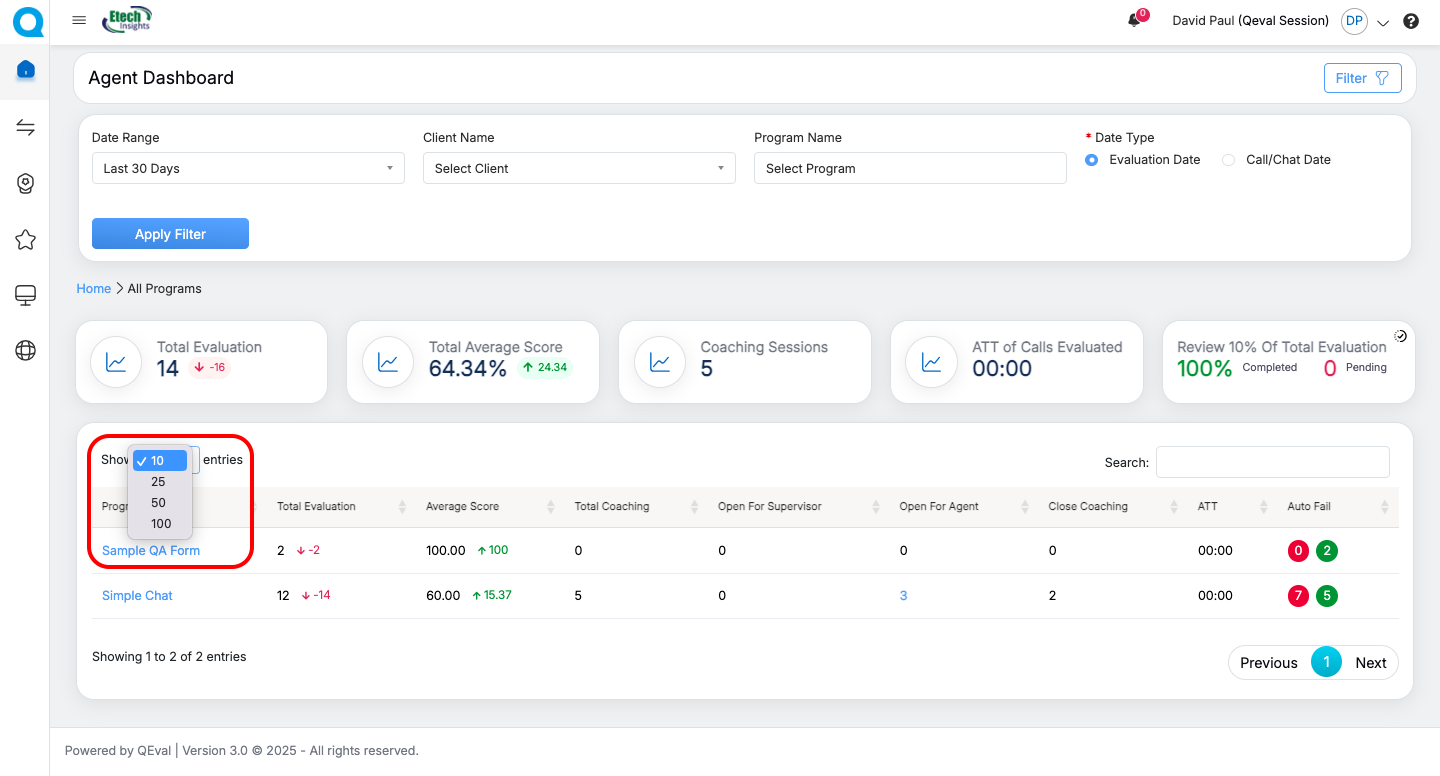Open the notifications bell
Image resolution: width=1440 pixels, height=776 pixels.
(1134, 21)
